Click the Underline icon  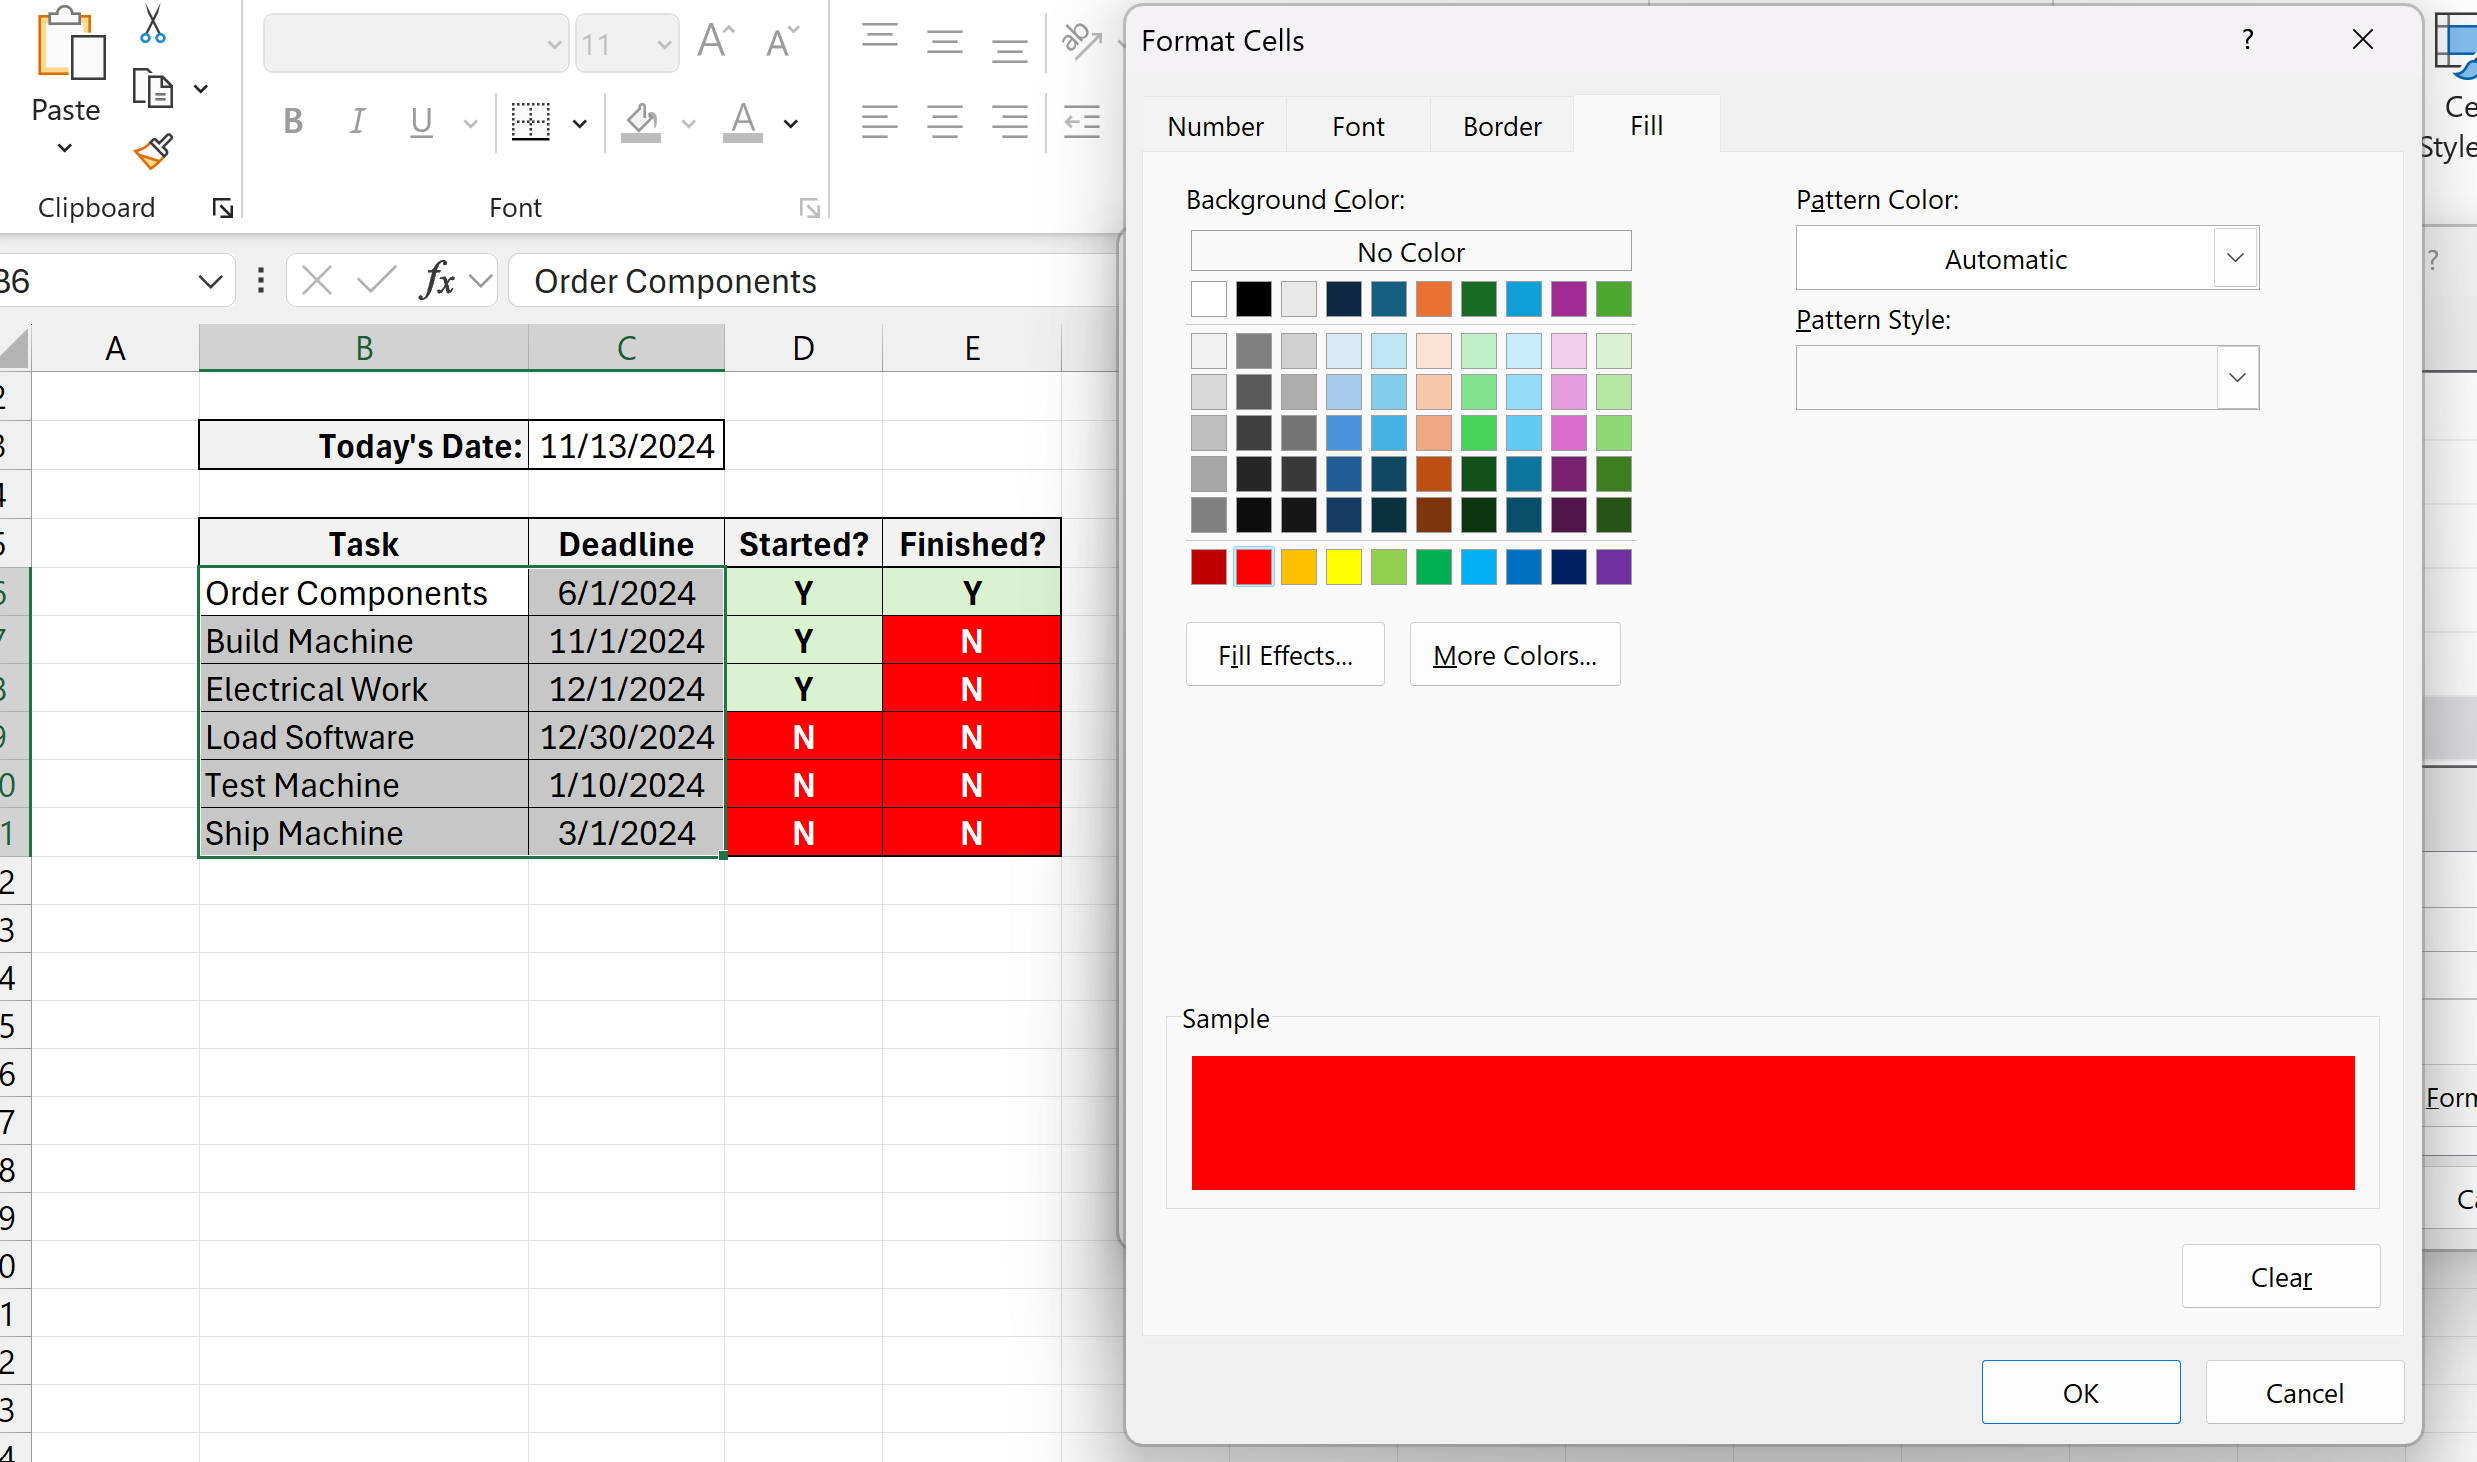click(420, 122)
